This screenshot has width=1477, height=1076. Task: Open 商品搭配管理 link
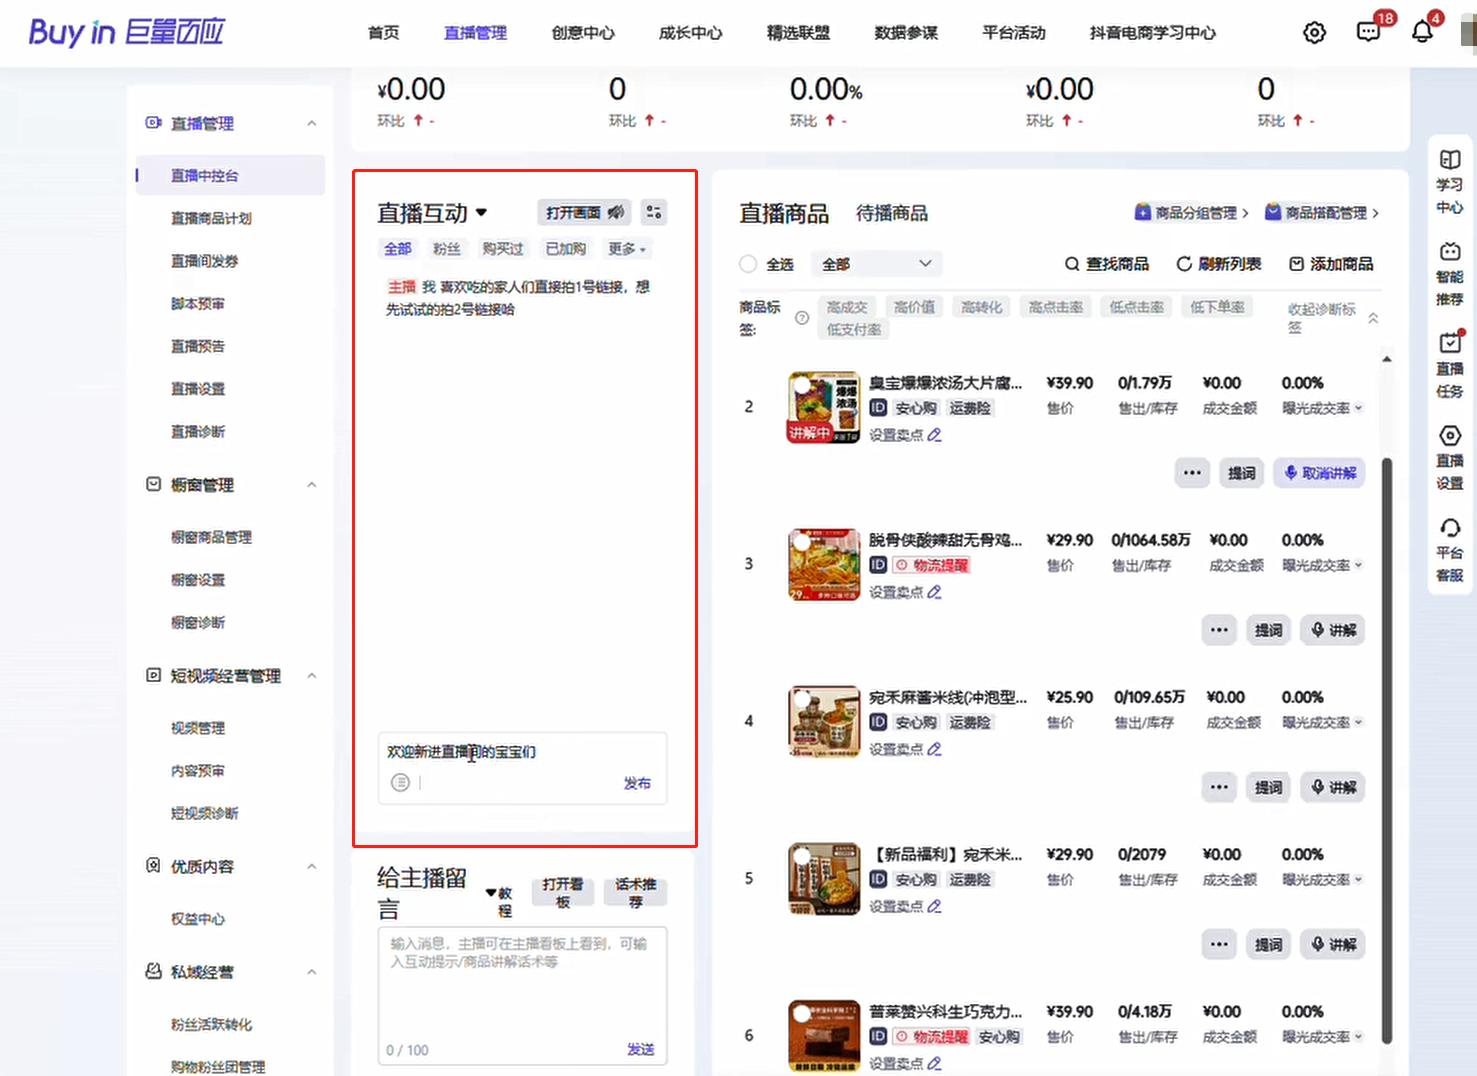(x=1322, y=213)
